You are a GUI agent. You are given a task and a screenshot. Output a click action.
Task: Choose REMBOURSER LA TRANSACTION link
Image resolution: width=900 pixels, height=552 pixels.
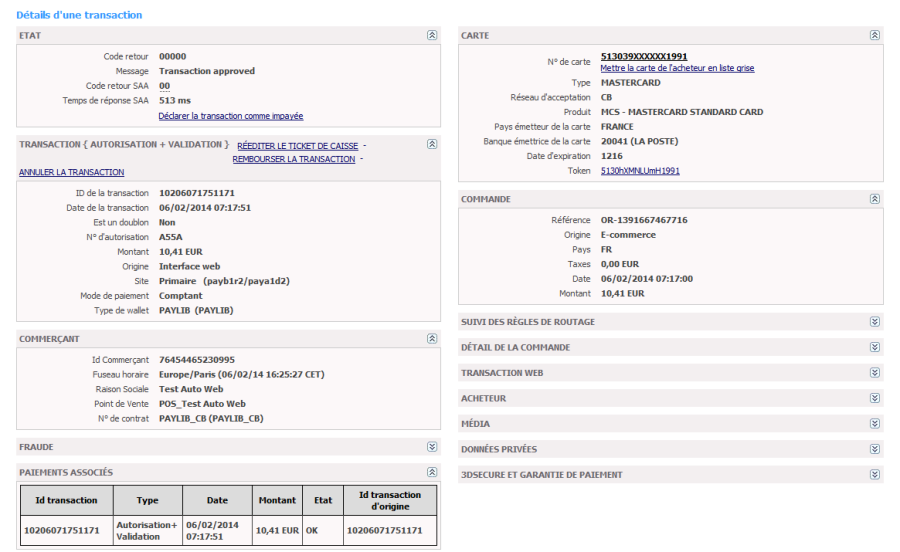(294, 159)
